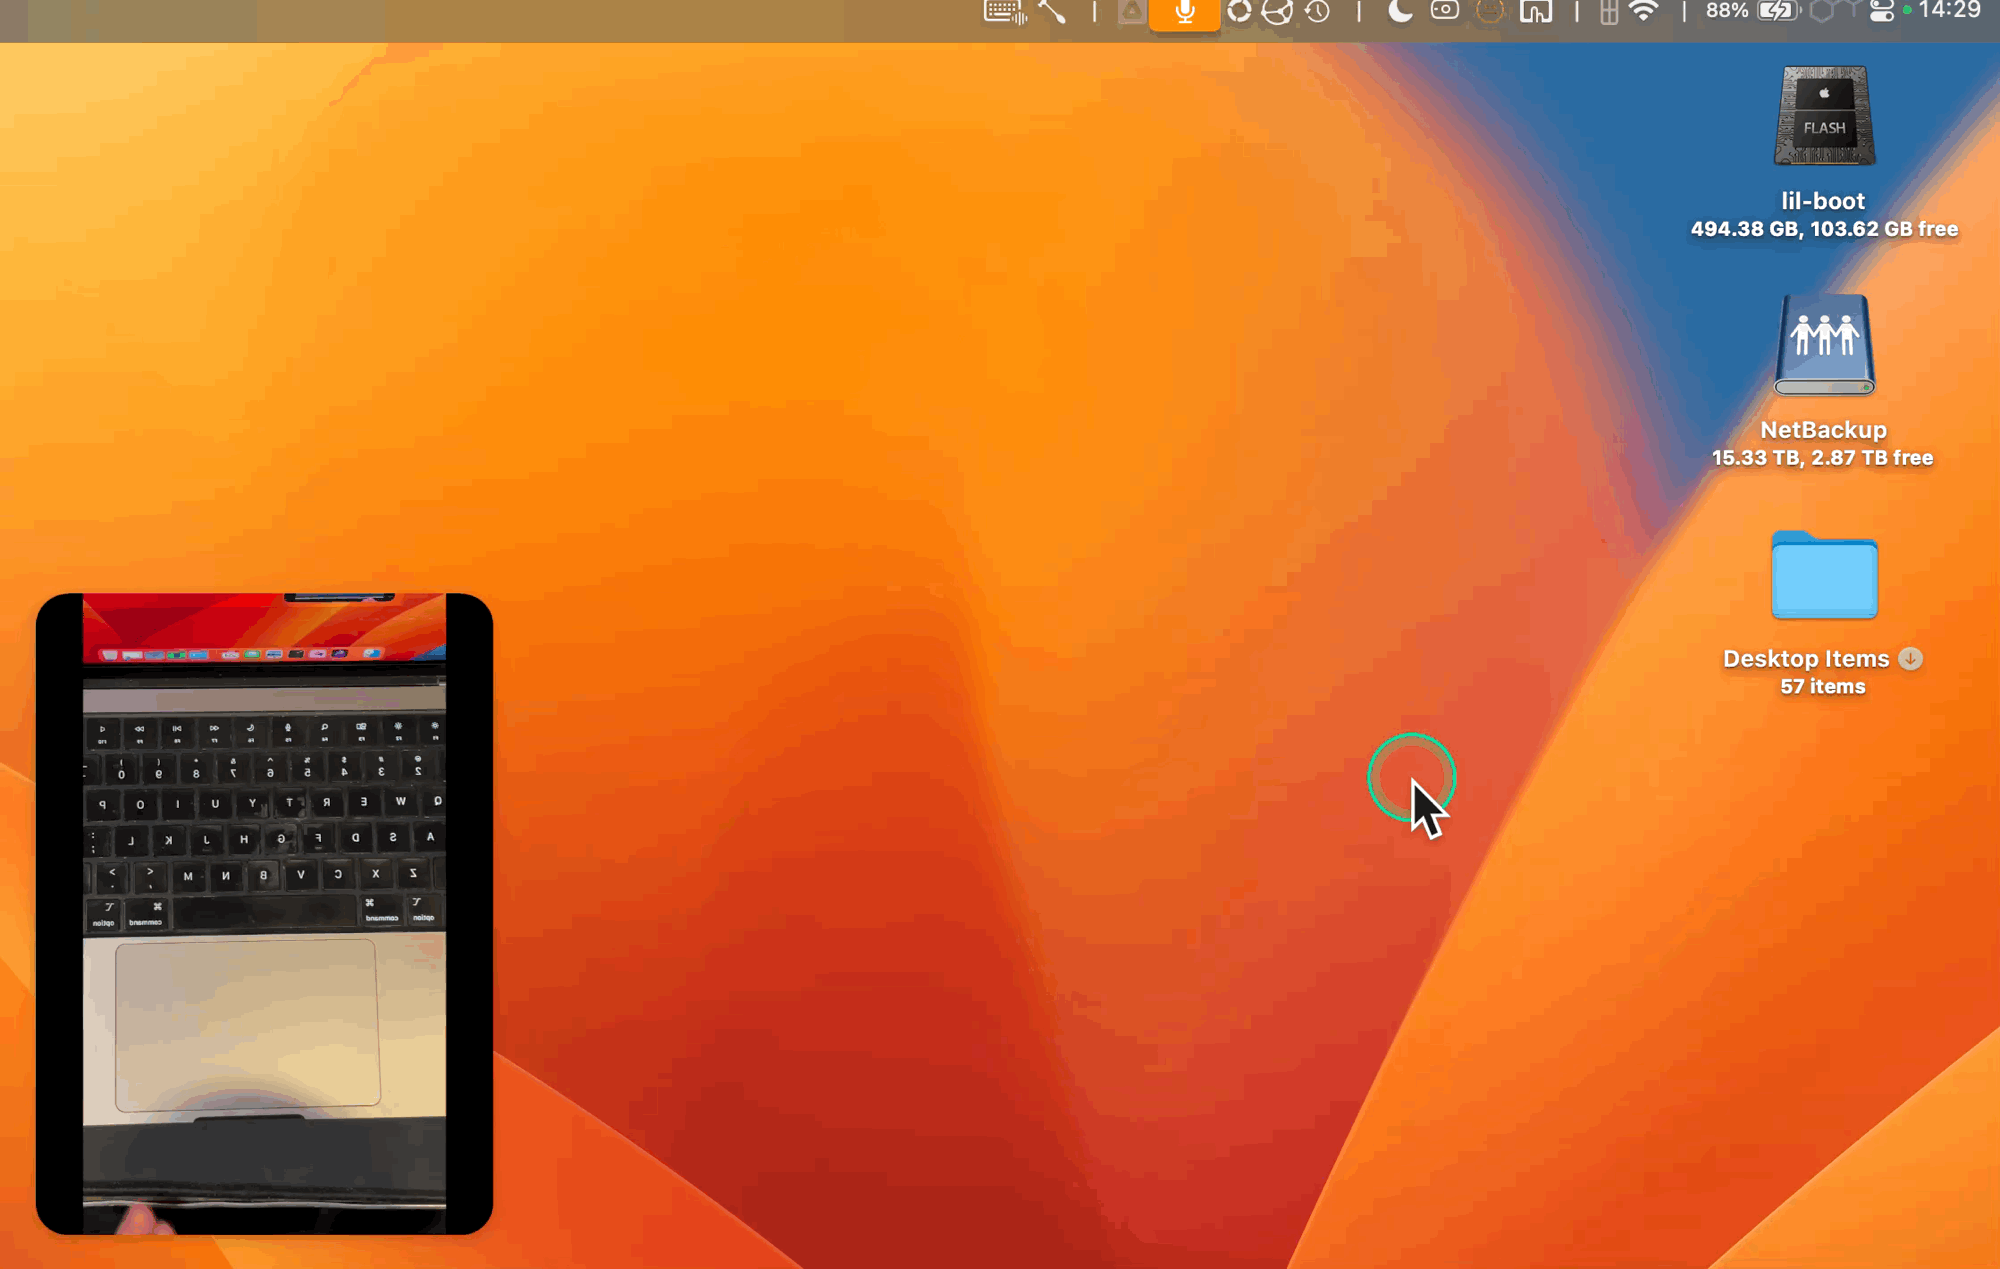Open the Wi-Fi menu

pyautogui.click(x=1643, y=11)
